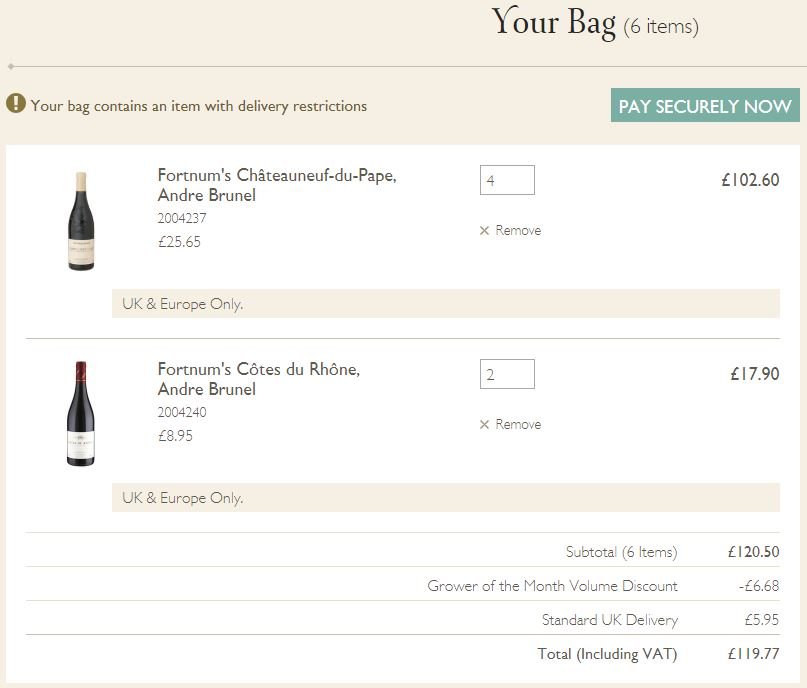Click product code 2004240
Image resolution: width=807 pixels, height=688 pixels.
tap(180, 411)
